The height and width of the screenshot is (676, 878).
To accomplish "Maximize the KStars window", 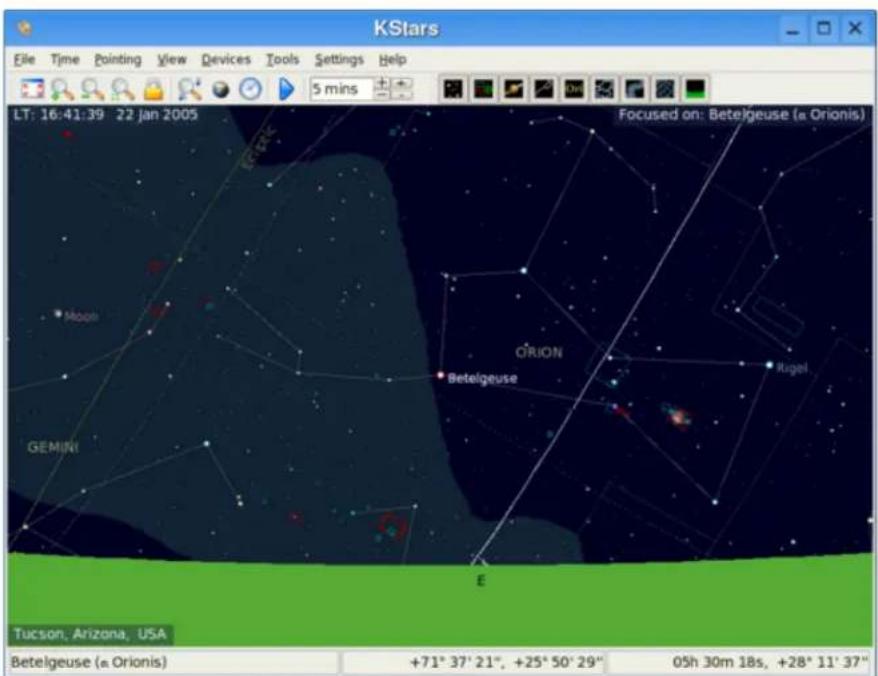I will 824,29.
